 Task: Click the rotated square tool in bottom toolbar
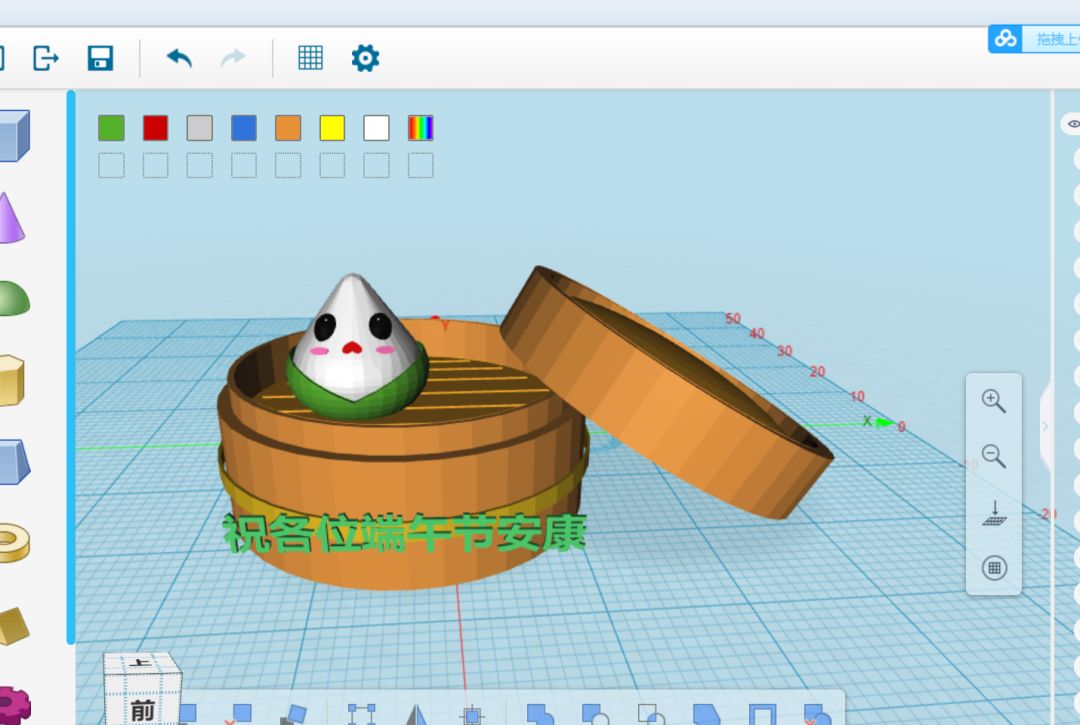(293, 715)
